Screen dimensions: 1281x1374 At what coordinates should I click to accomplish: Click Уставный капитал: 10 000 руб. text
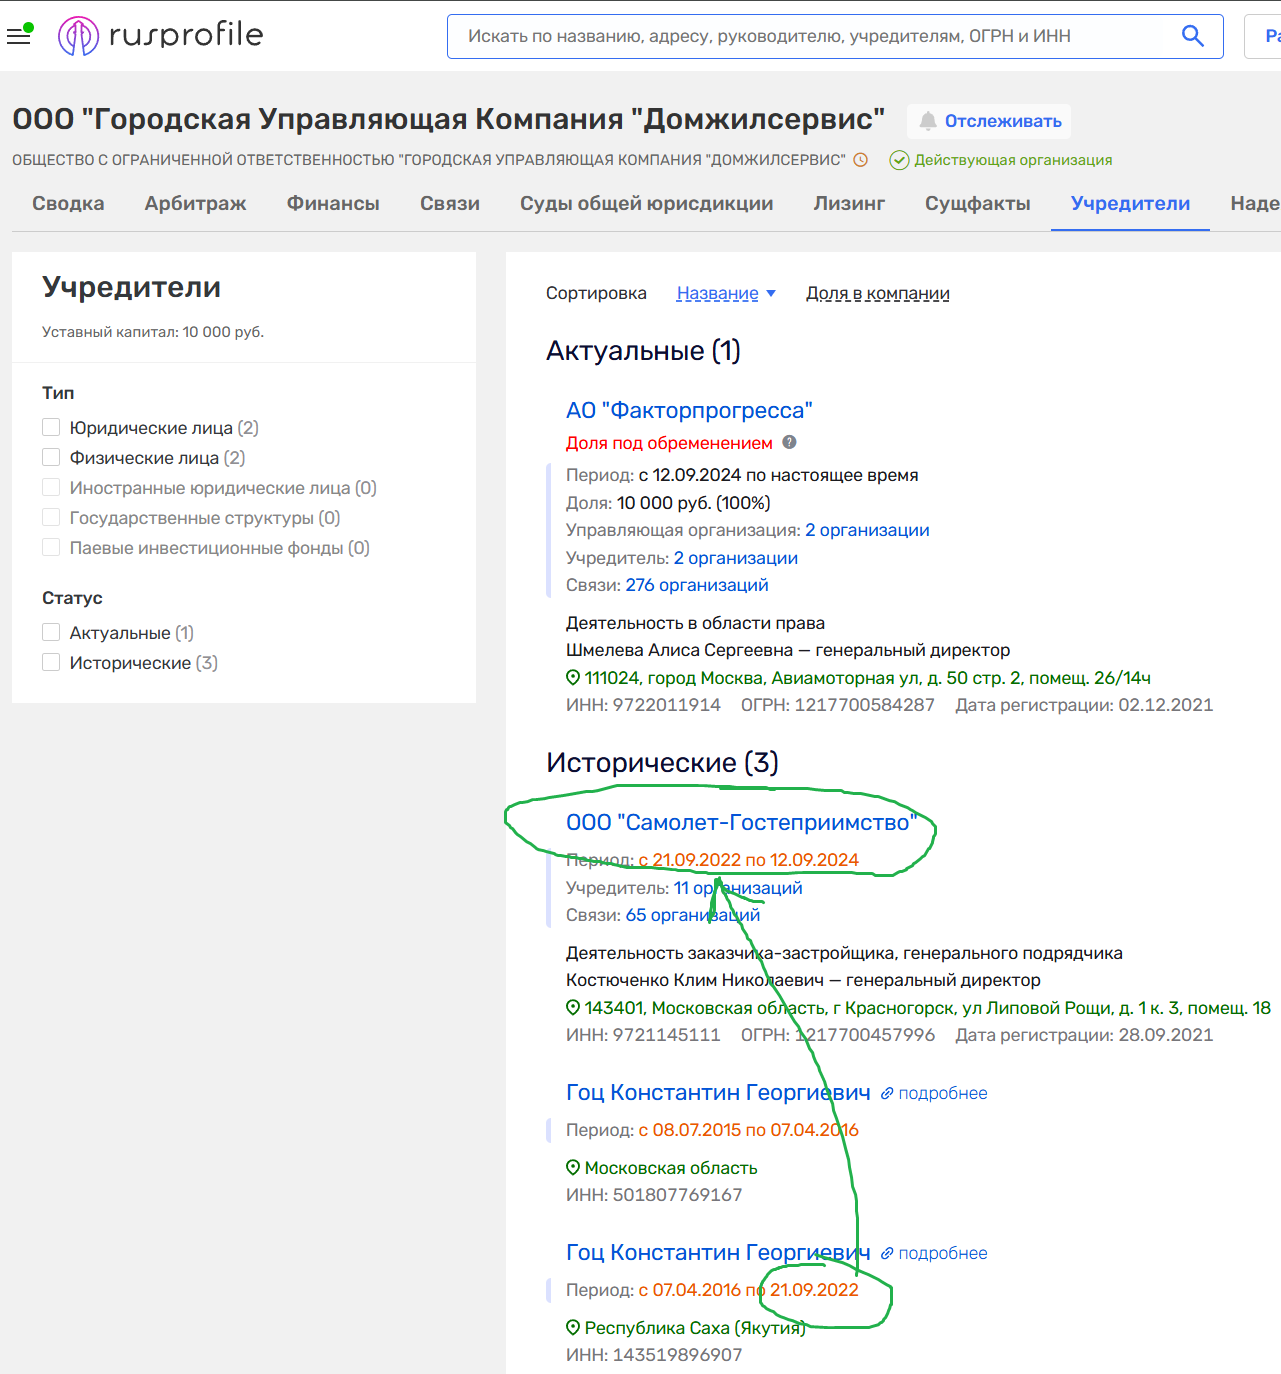[x=153, y=332]
